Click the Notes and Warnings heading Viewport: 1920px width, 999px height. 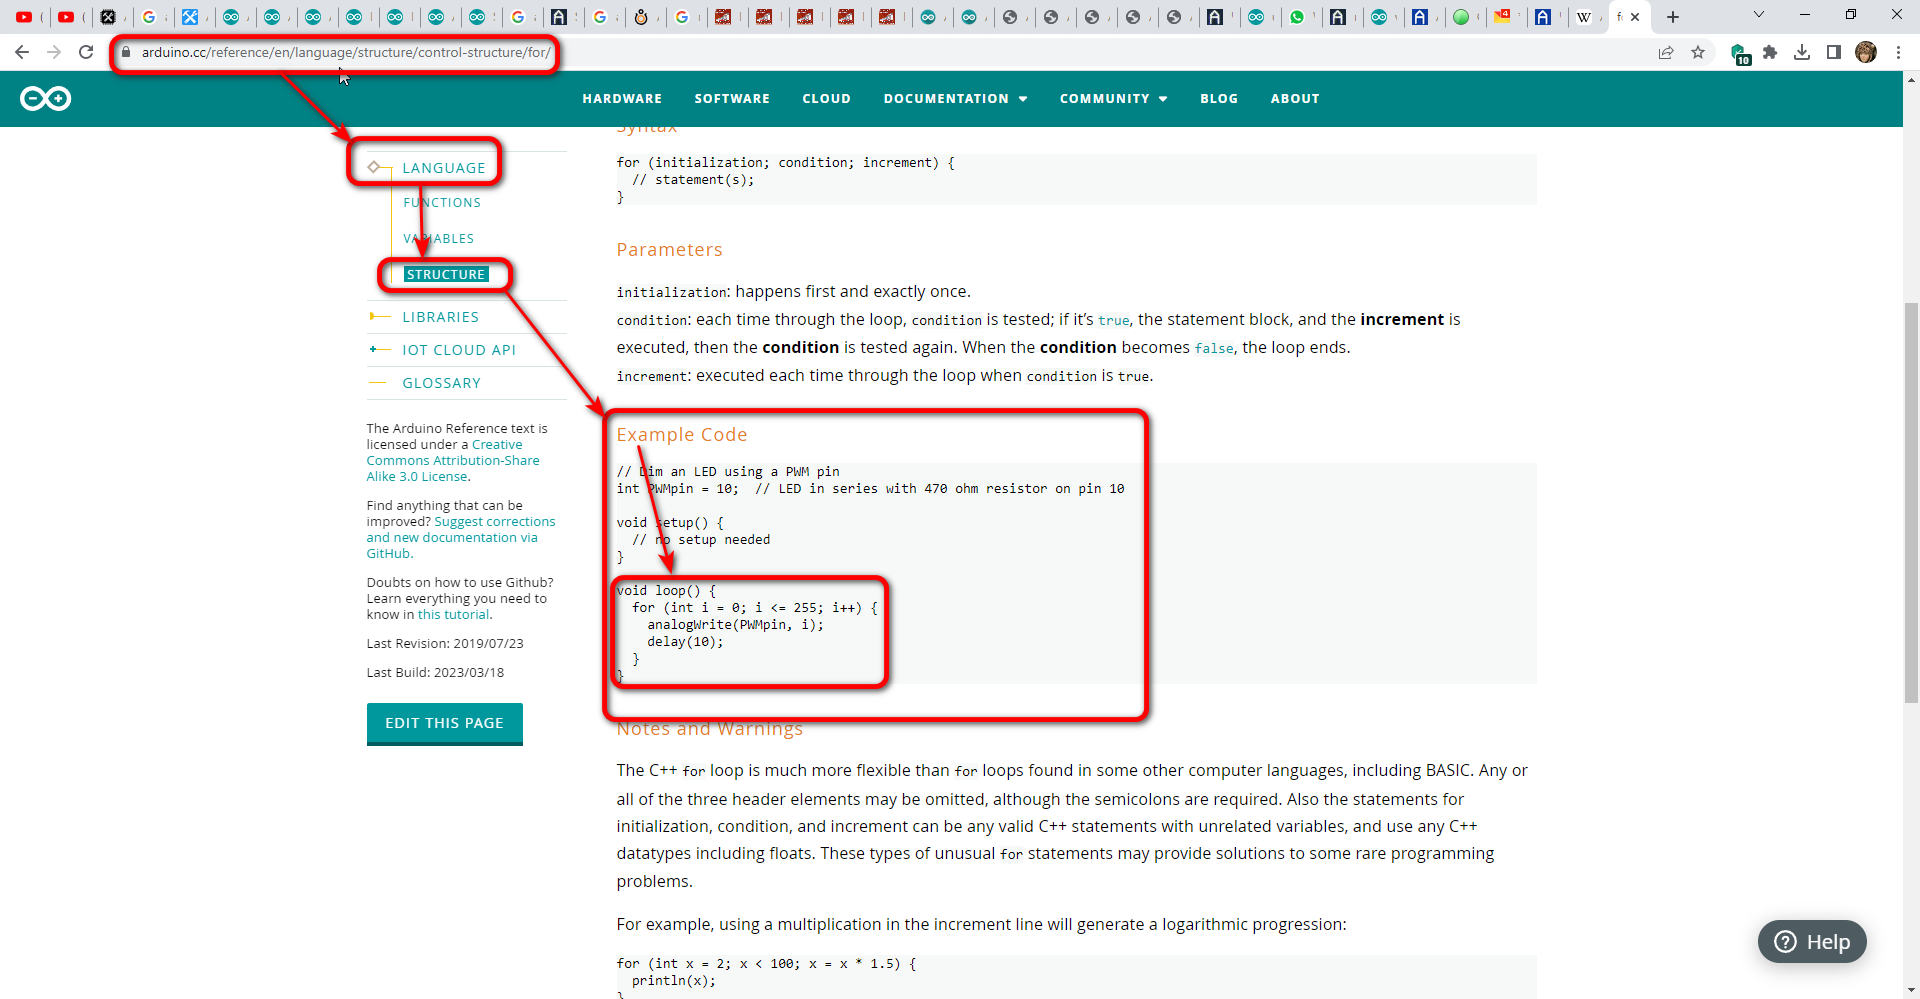pos(709,729)
